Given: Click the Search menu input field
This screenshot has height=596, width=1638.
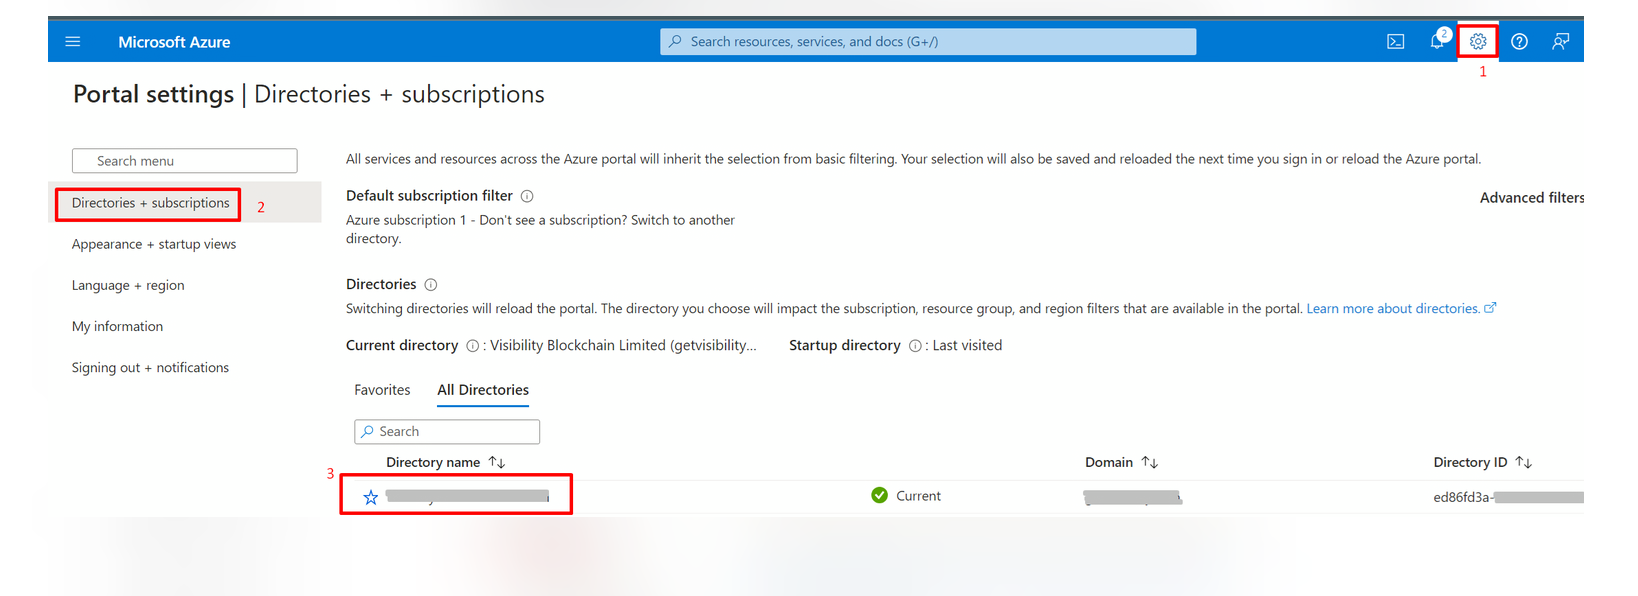Looking at the screenshot, I should pyautogui.click(x=185, y=161).
